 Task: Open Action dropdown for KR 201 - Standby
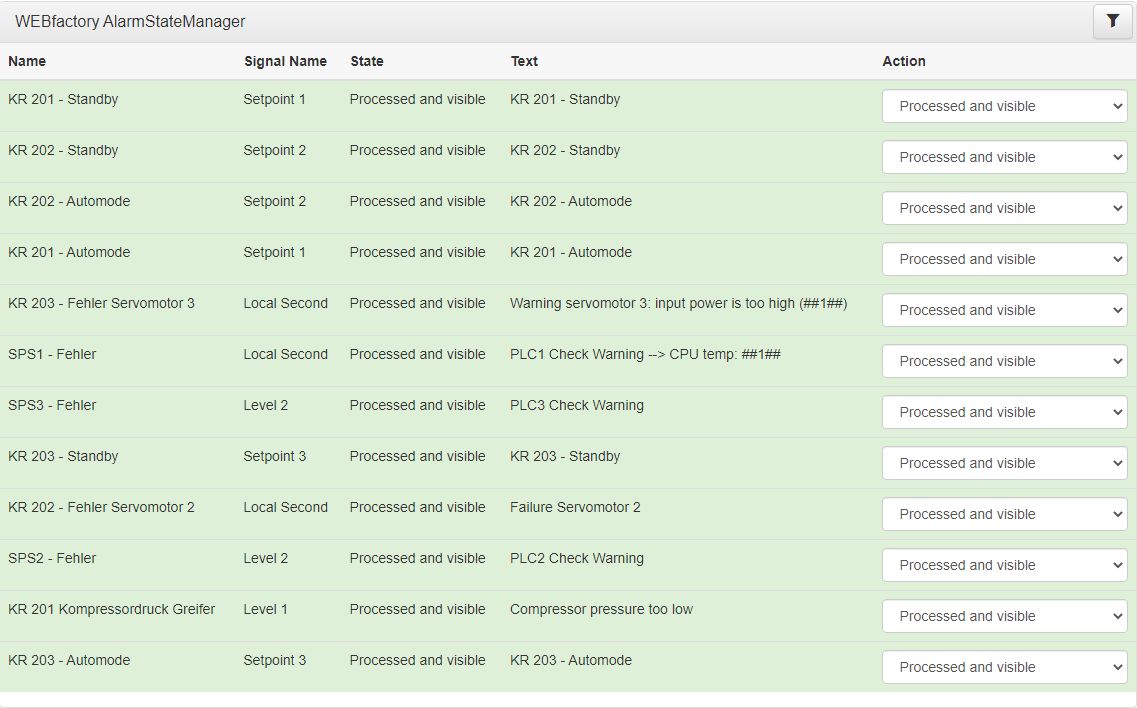tap(1004, 107)
